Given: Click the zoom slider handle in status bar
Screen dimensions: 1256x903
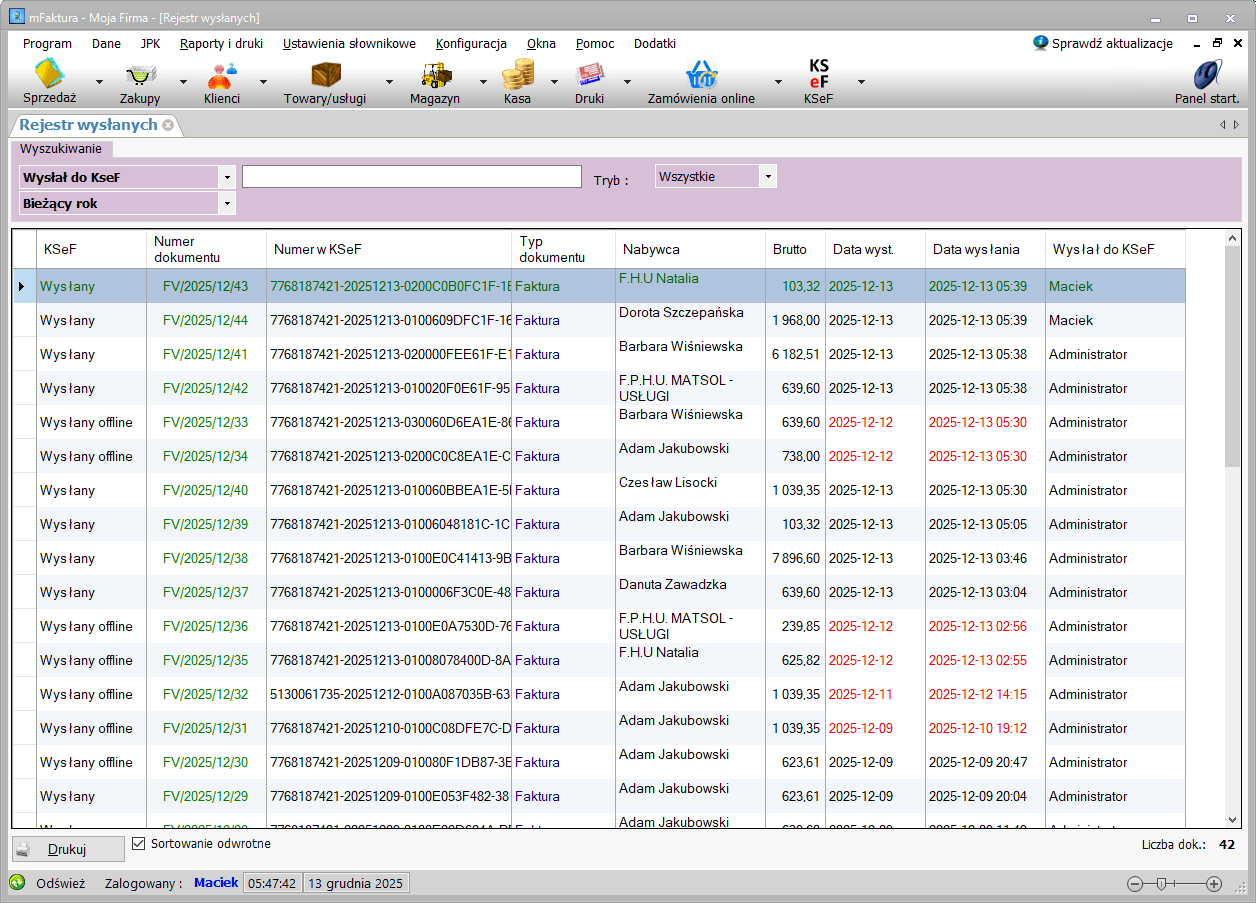Looking at the screenshot, I should tap(1160, 884).
